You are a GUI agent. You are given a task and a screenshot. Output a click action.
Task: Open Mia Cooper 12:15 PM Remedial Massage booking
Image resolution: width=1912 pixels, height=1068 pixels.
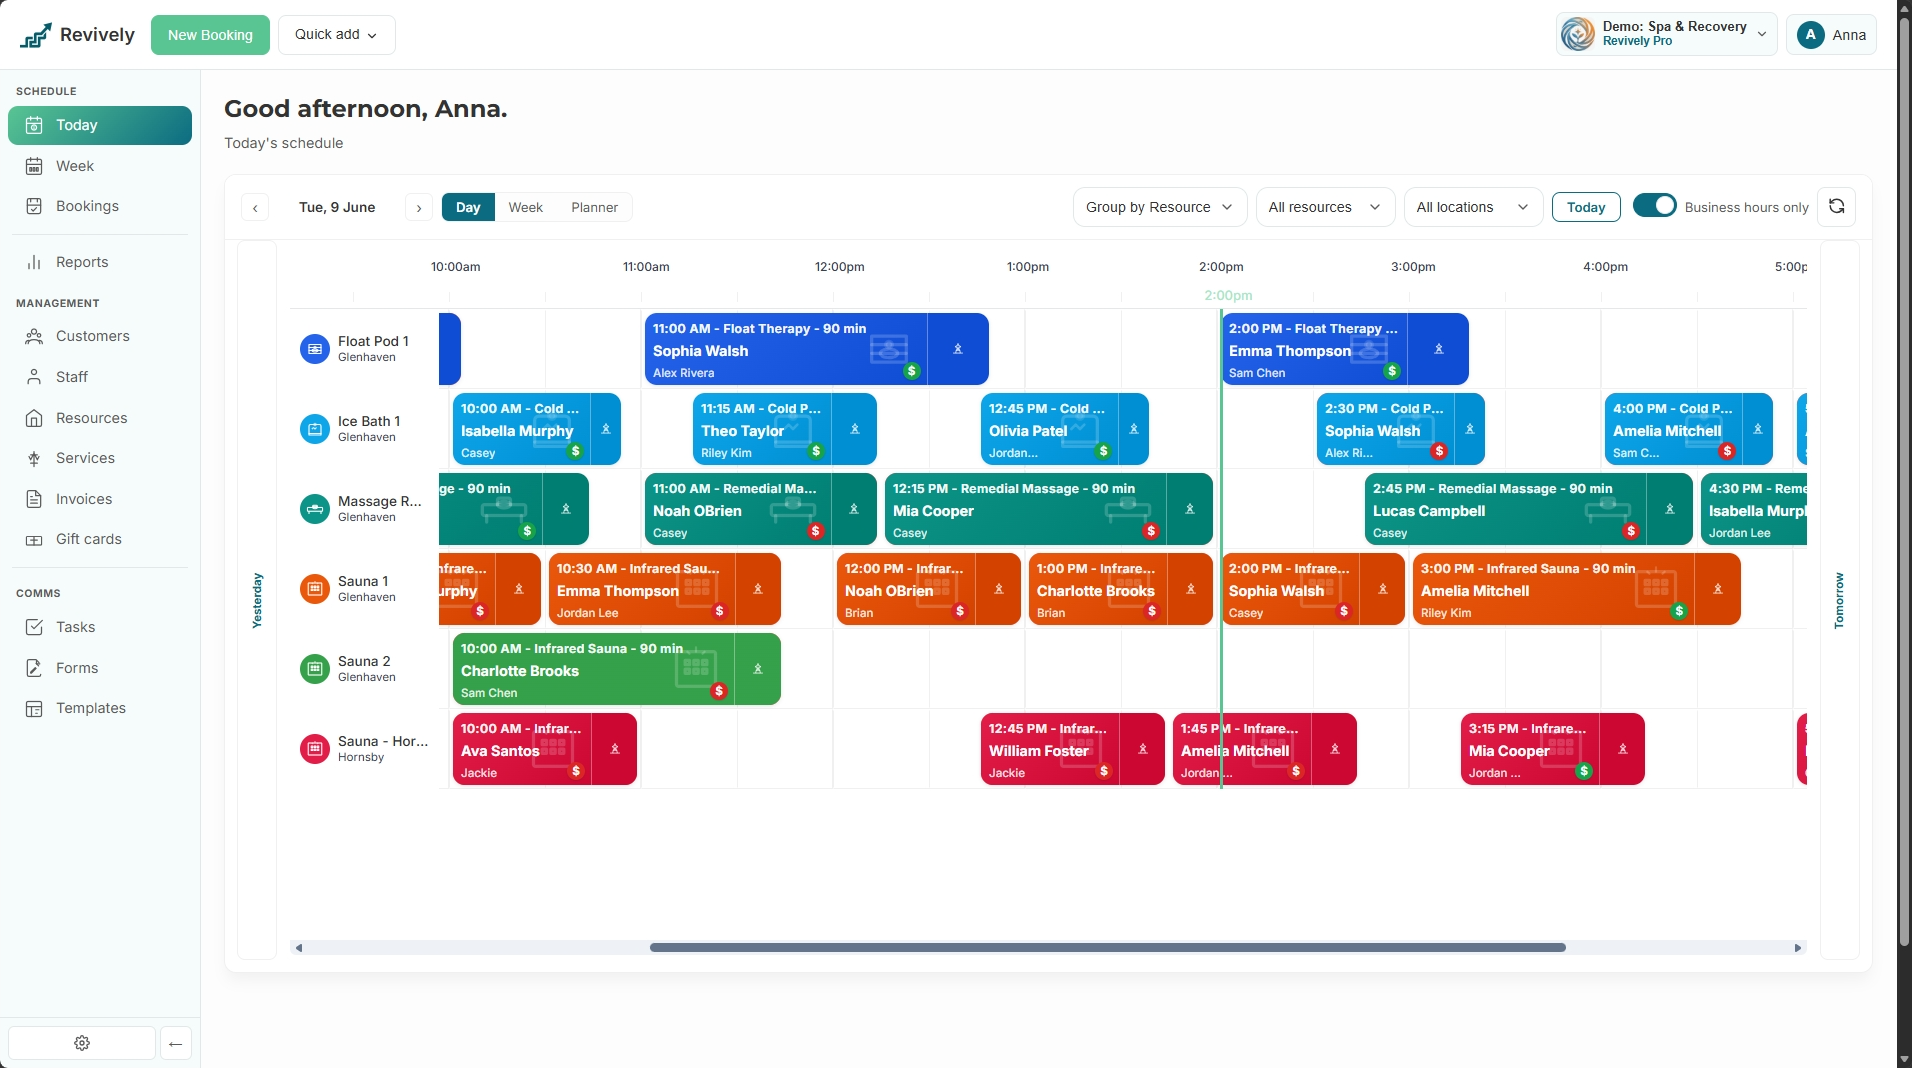(1049, 509)
